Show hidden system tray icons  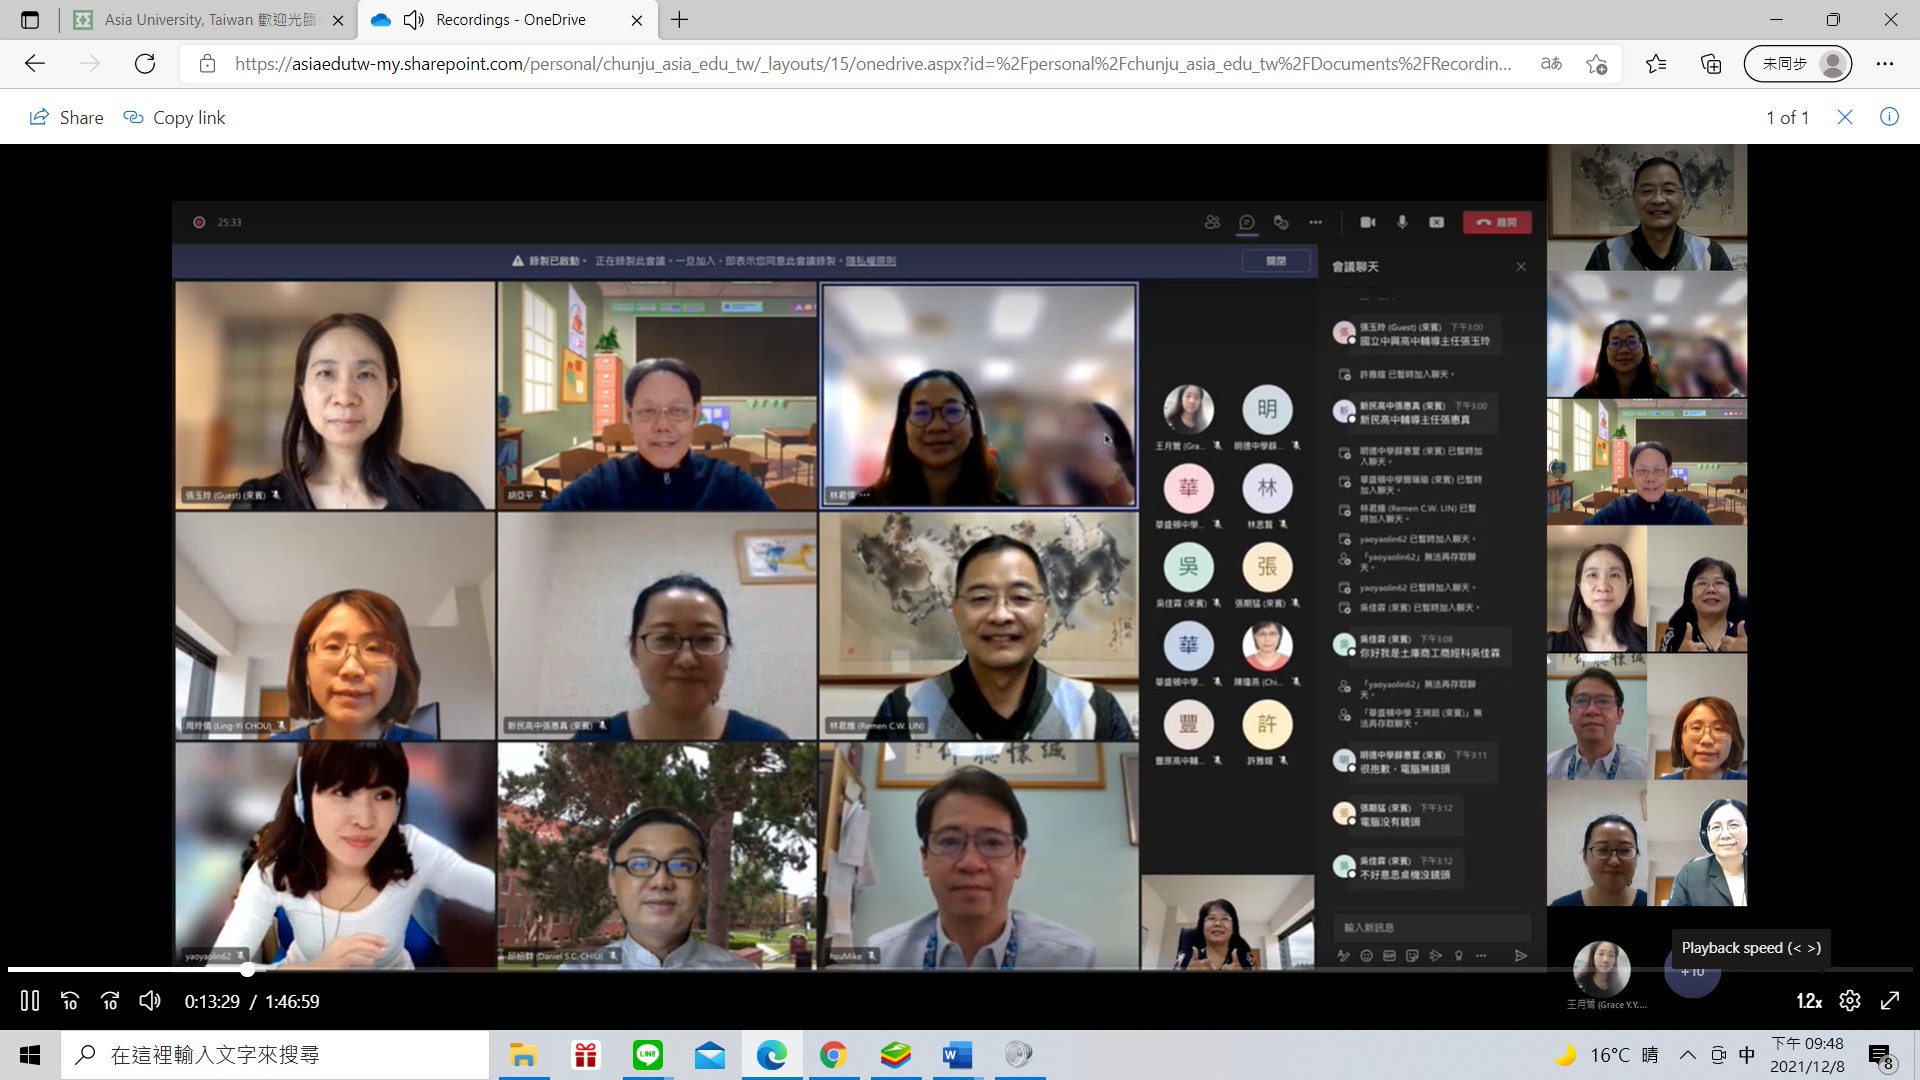point(1688,1055)
